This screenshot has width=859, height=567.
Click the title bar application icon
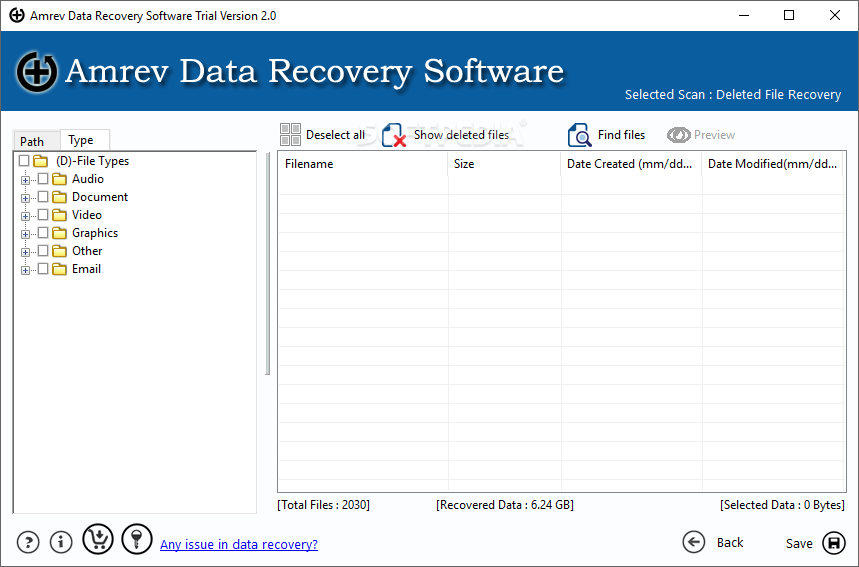[17, 15]
